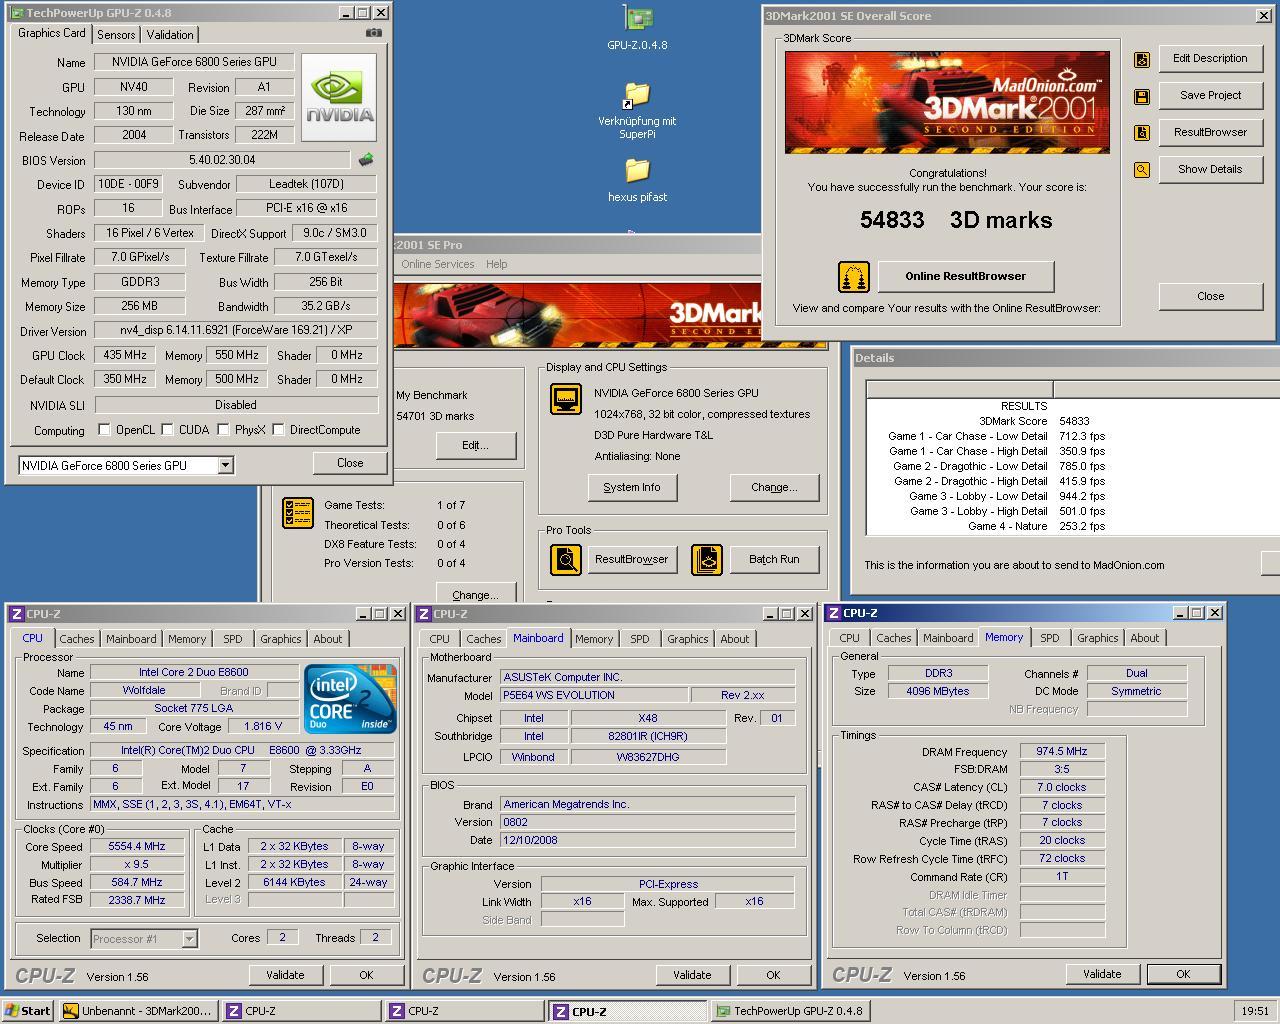
Task: Click the Close button in 3DMark score window
Action: 1210,296
